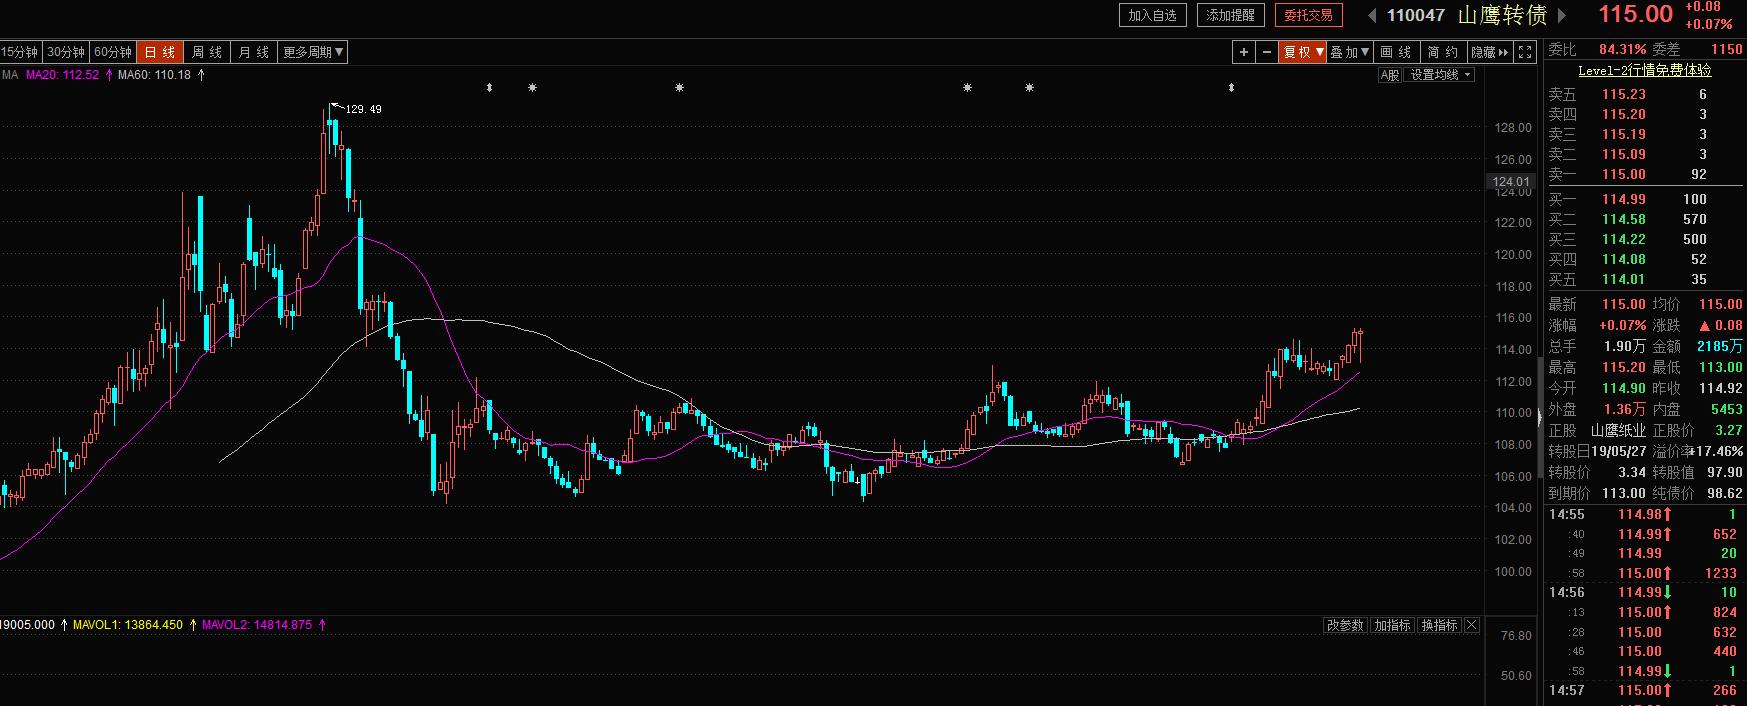Click the 纯债价 value 98.62
The image size is (1747, 706).
[1723, 493]
